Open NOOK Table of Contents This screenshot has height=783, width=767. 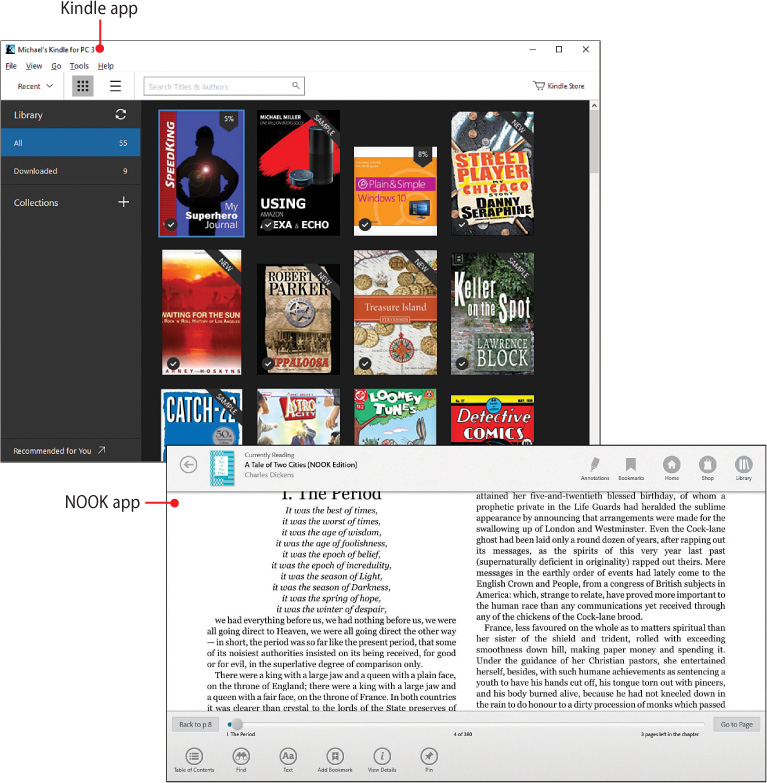pyautogui.click(x=194, y=760)
